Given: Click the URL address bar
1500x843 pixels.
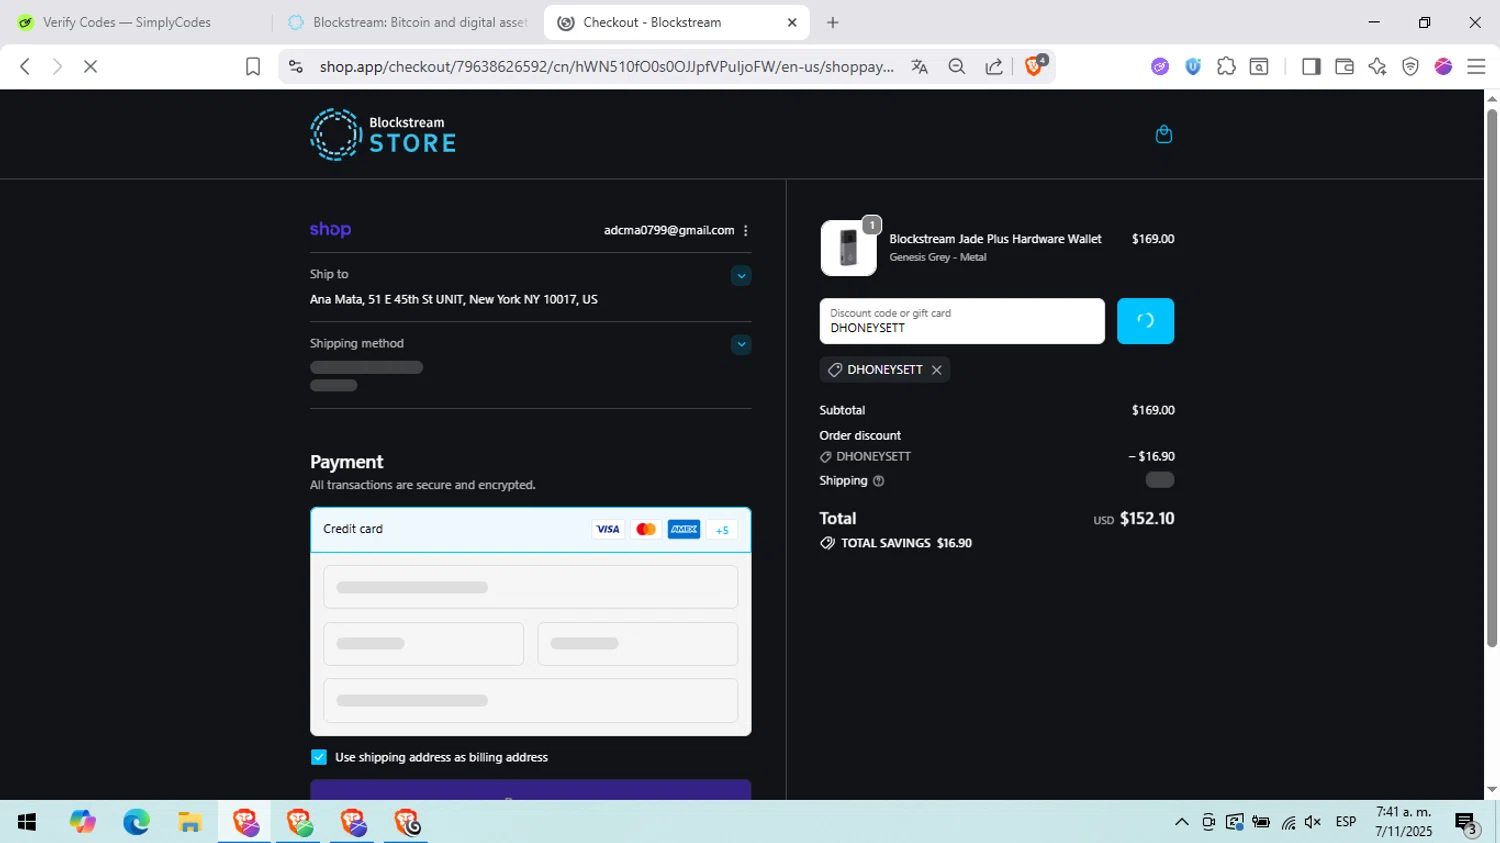Looking at the screenshot, I should [x=606, y=66].
